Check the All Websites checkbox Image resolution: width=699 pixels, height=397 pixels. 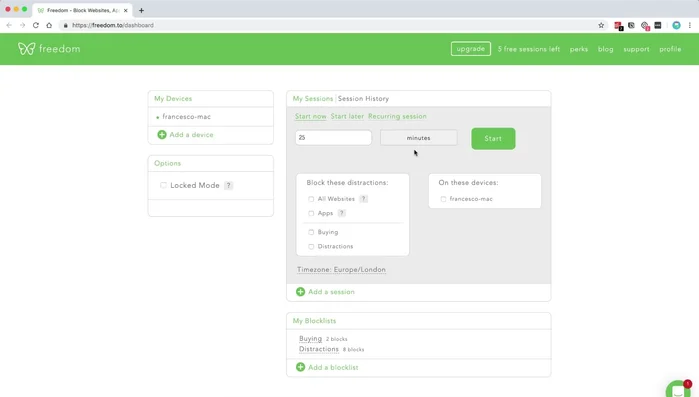[x=311, y=199]
